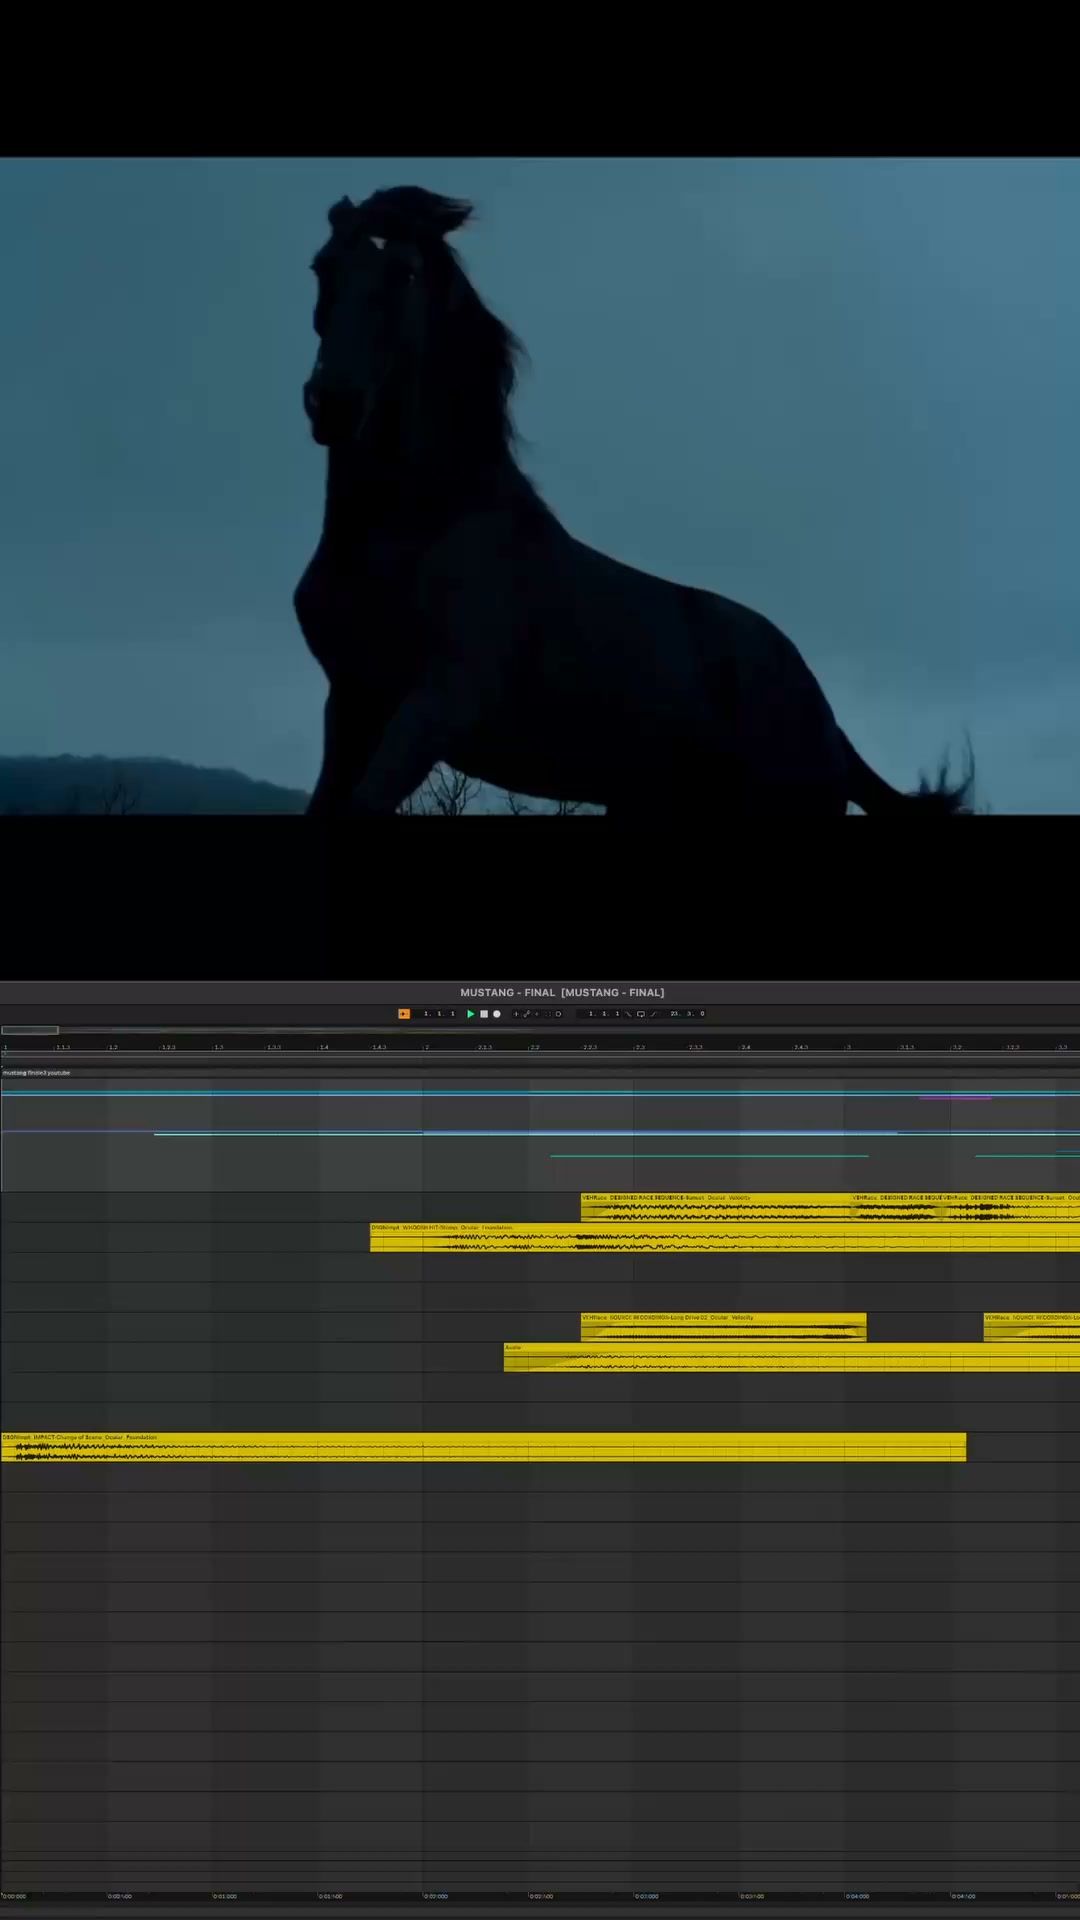Viewport: 1080px width, 1920px height.
Task: Click the 0:04:000 mark on bottom time ruler
Action: (x=858, y=1896)
